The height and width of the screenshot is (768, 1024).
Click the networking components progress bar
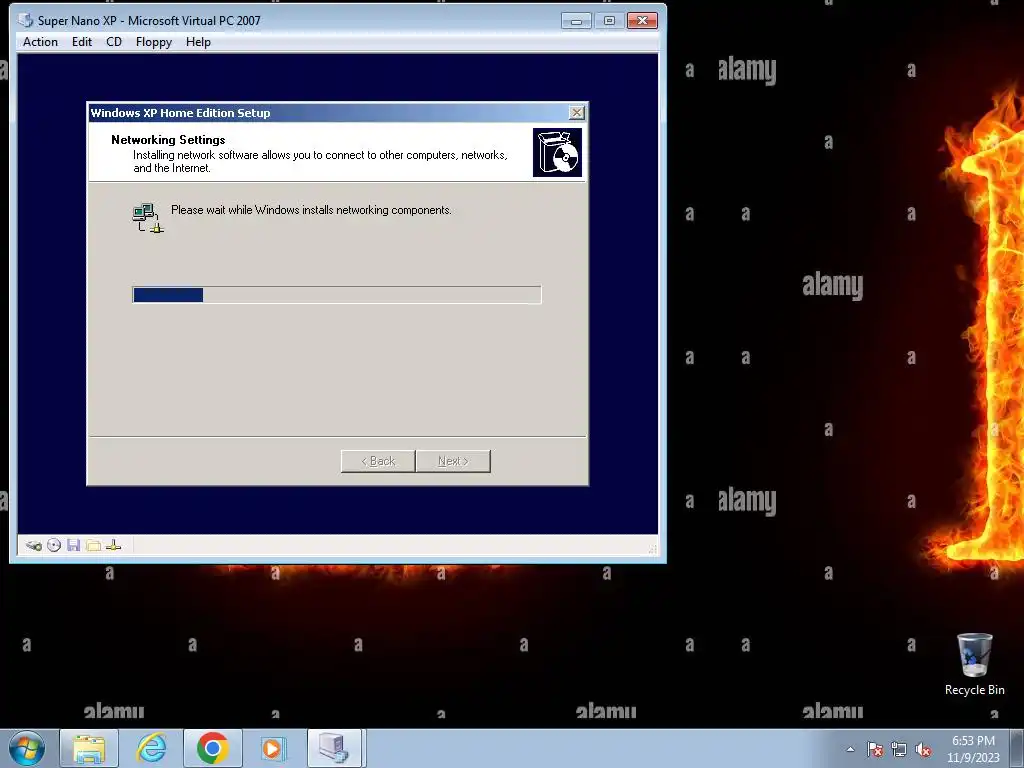tap(337, 295)
